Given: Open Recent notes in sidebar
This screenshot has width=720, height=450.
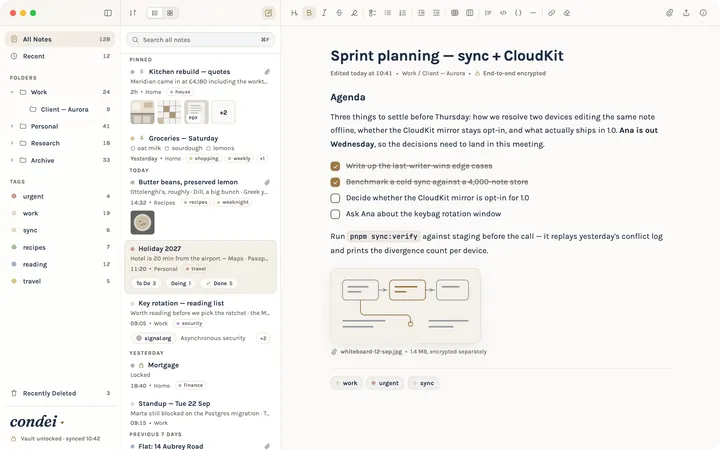Looking at the screenshot, I should [60, 56].
